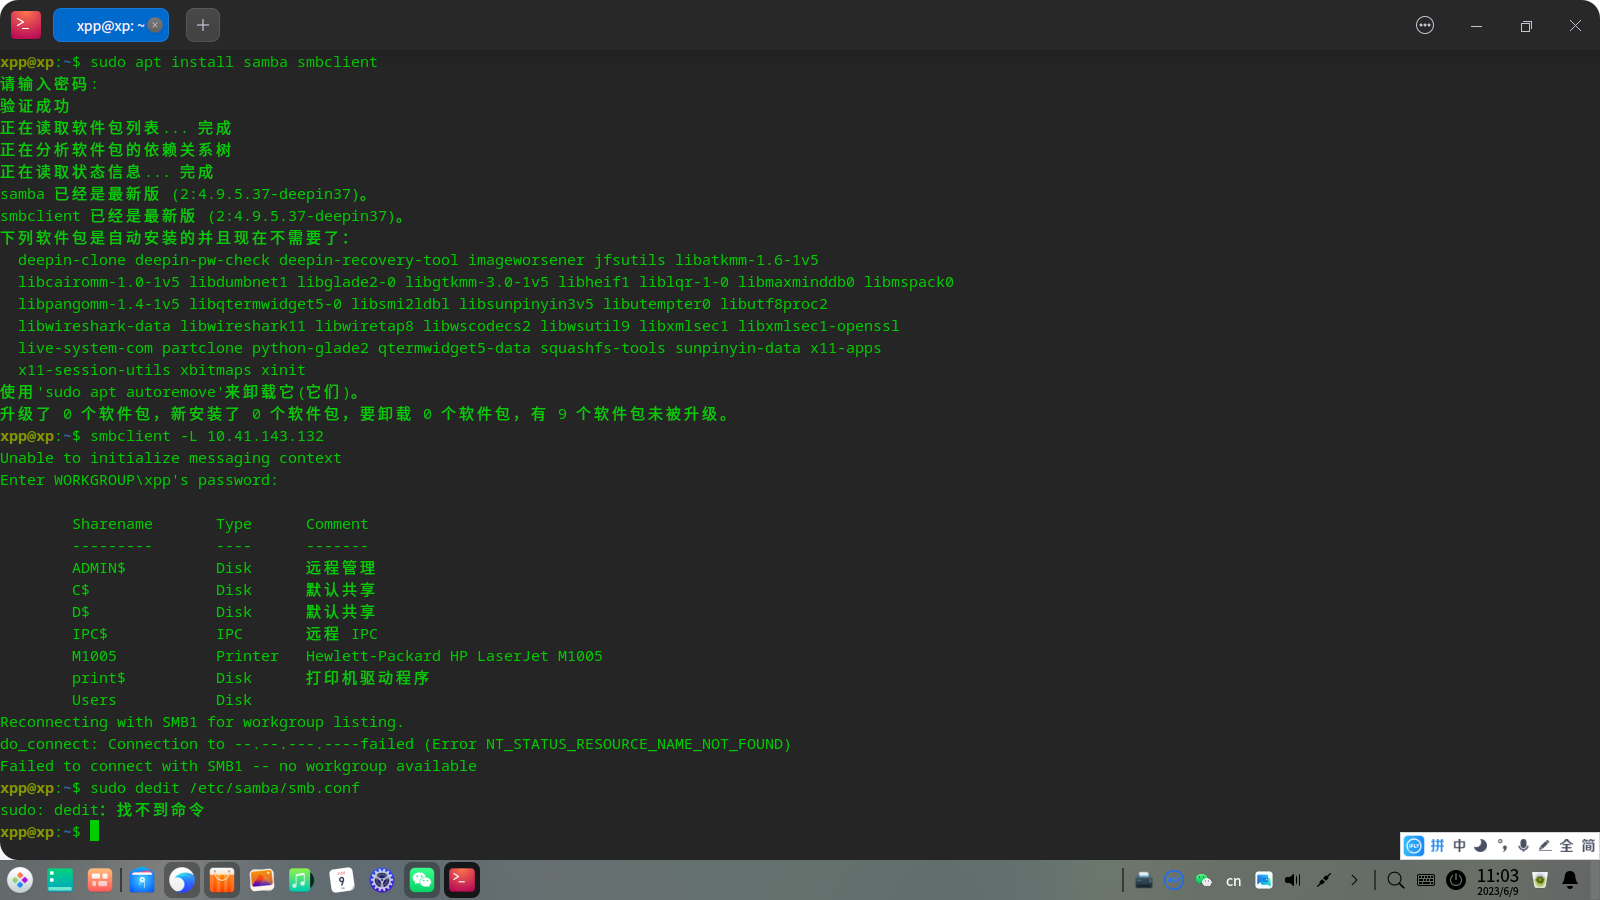
Task: Open the volume control in the tray
Action: coord(1293,880)
